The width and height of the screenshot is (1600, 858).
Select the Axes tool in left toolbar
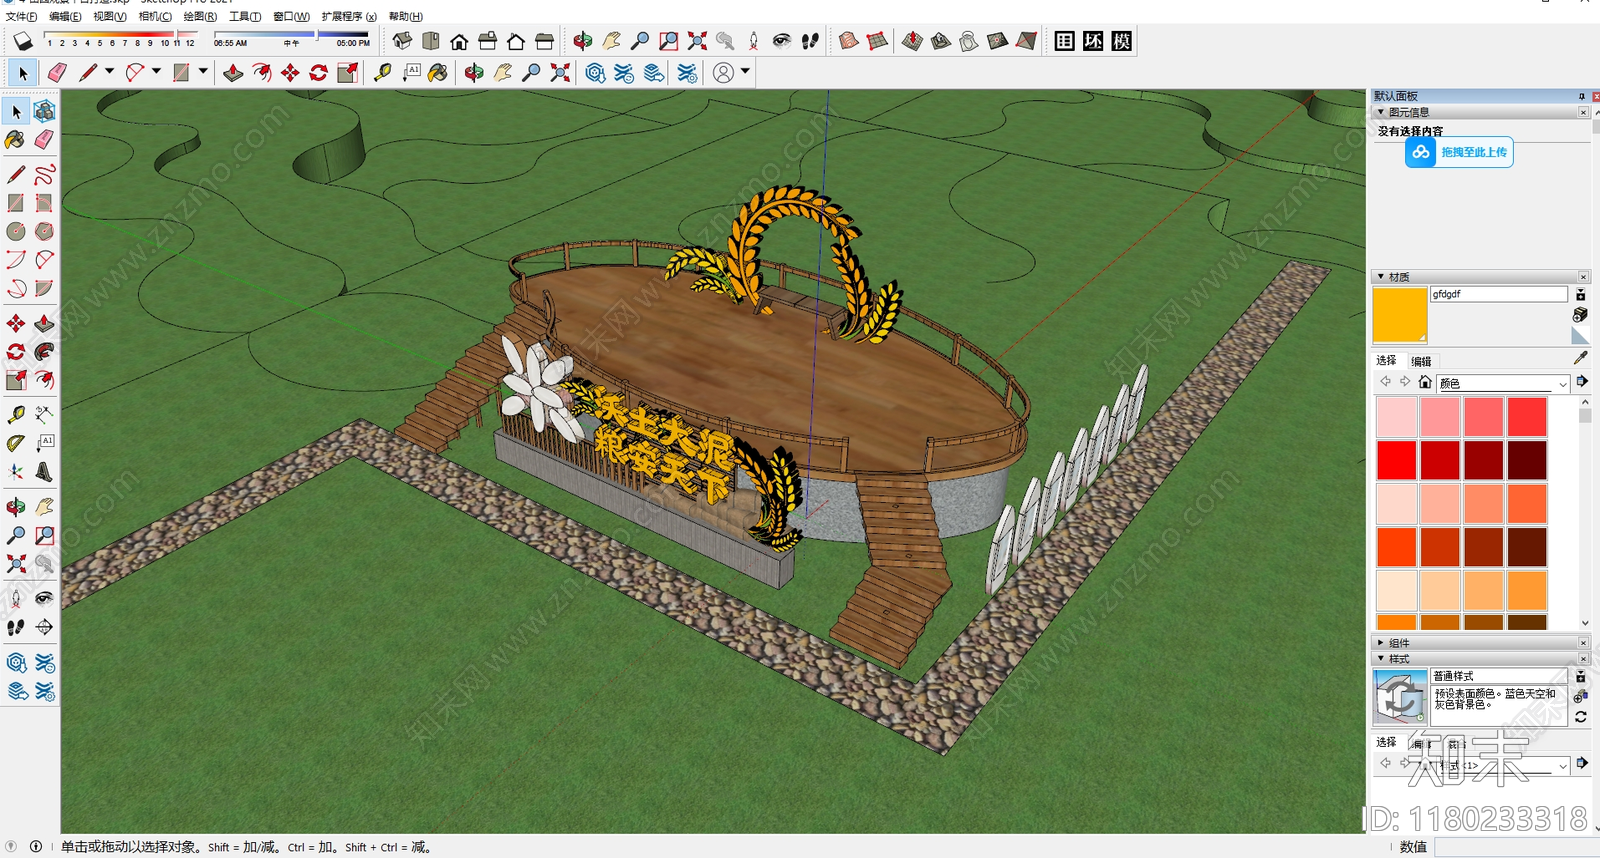pyautogui.click(x=16, y=471)
